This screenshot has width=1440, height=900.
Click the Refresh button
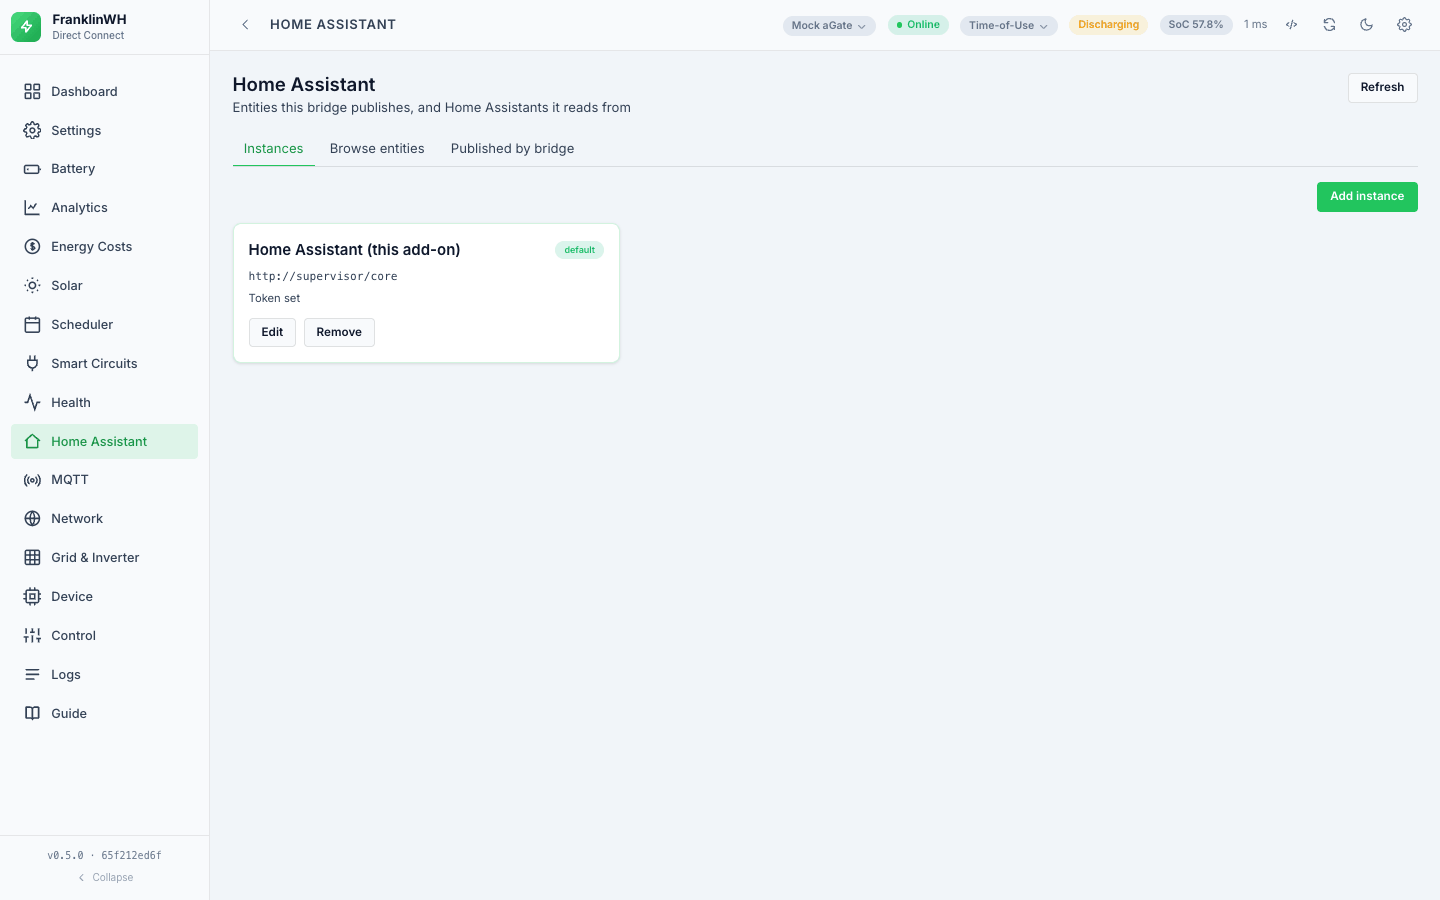1382,88
